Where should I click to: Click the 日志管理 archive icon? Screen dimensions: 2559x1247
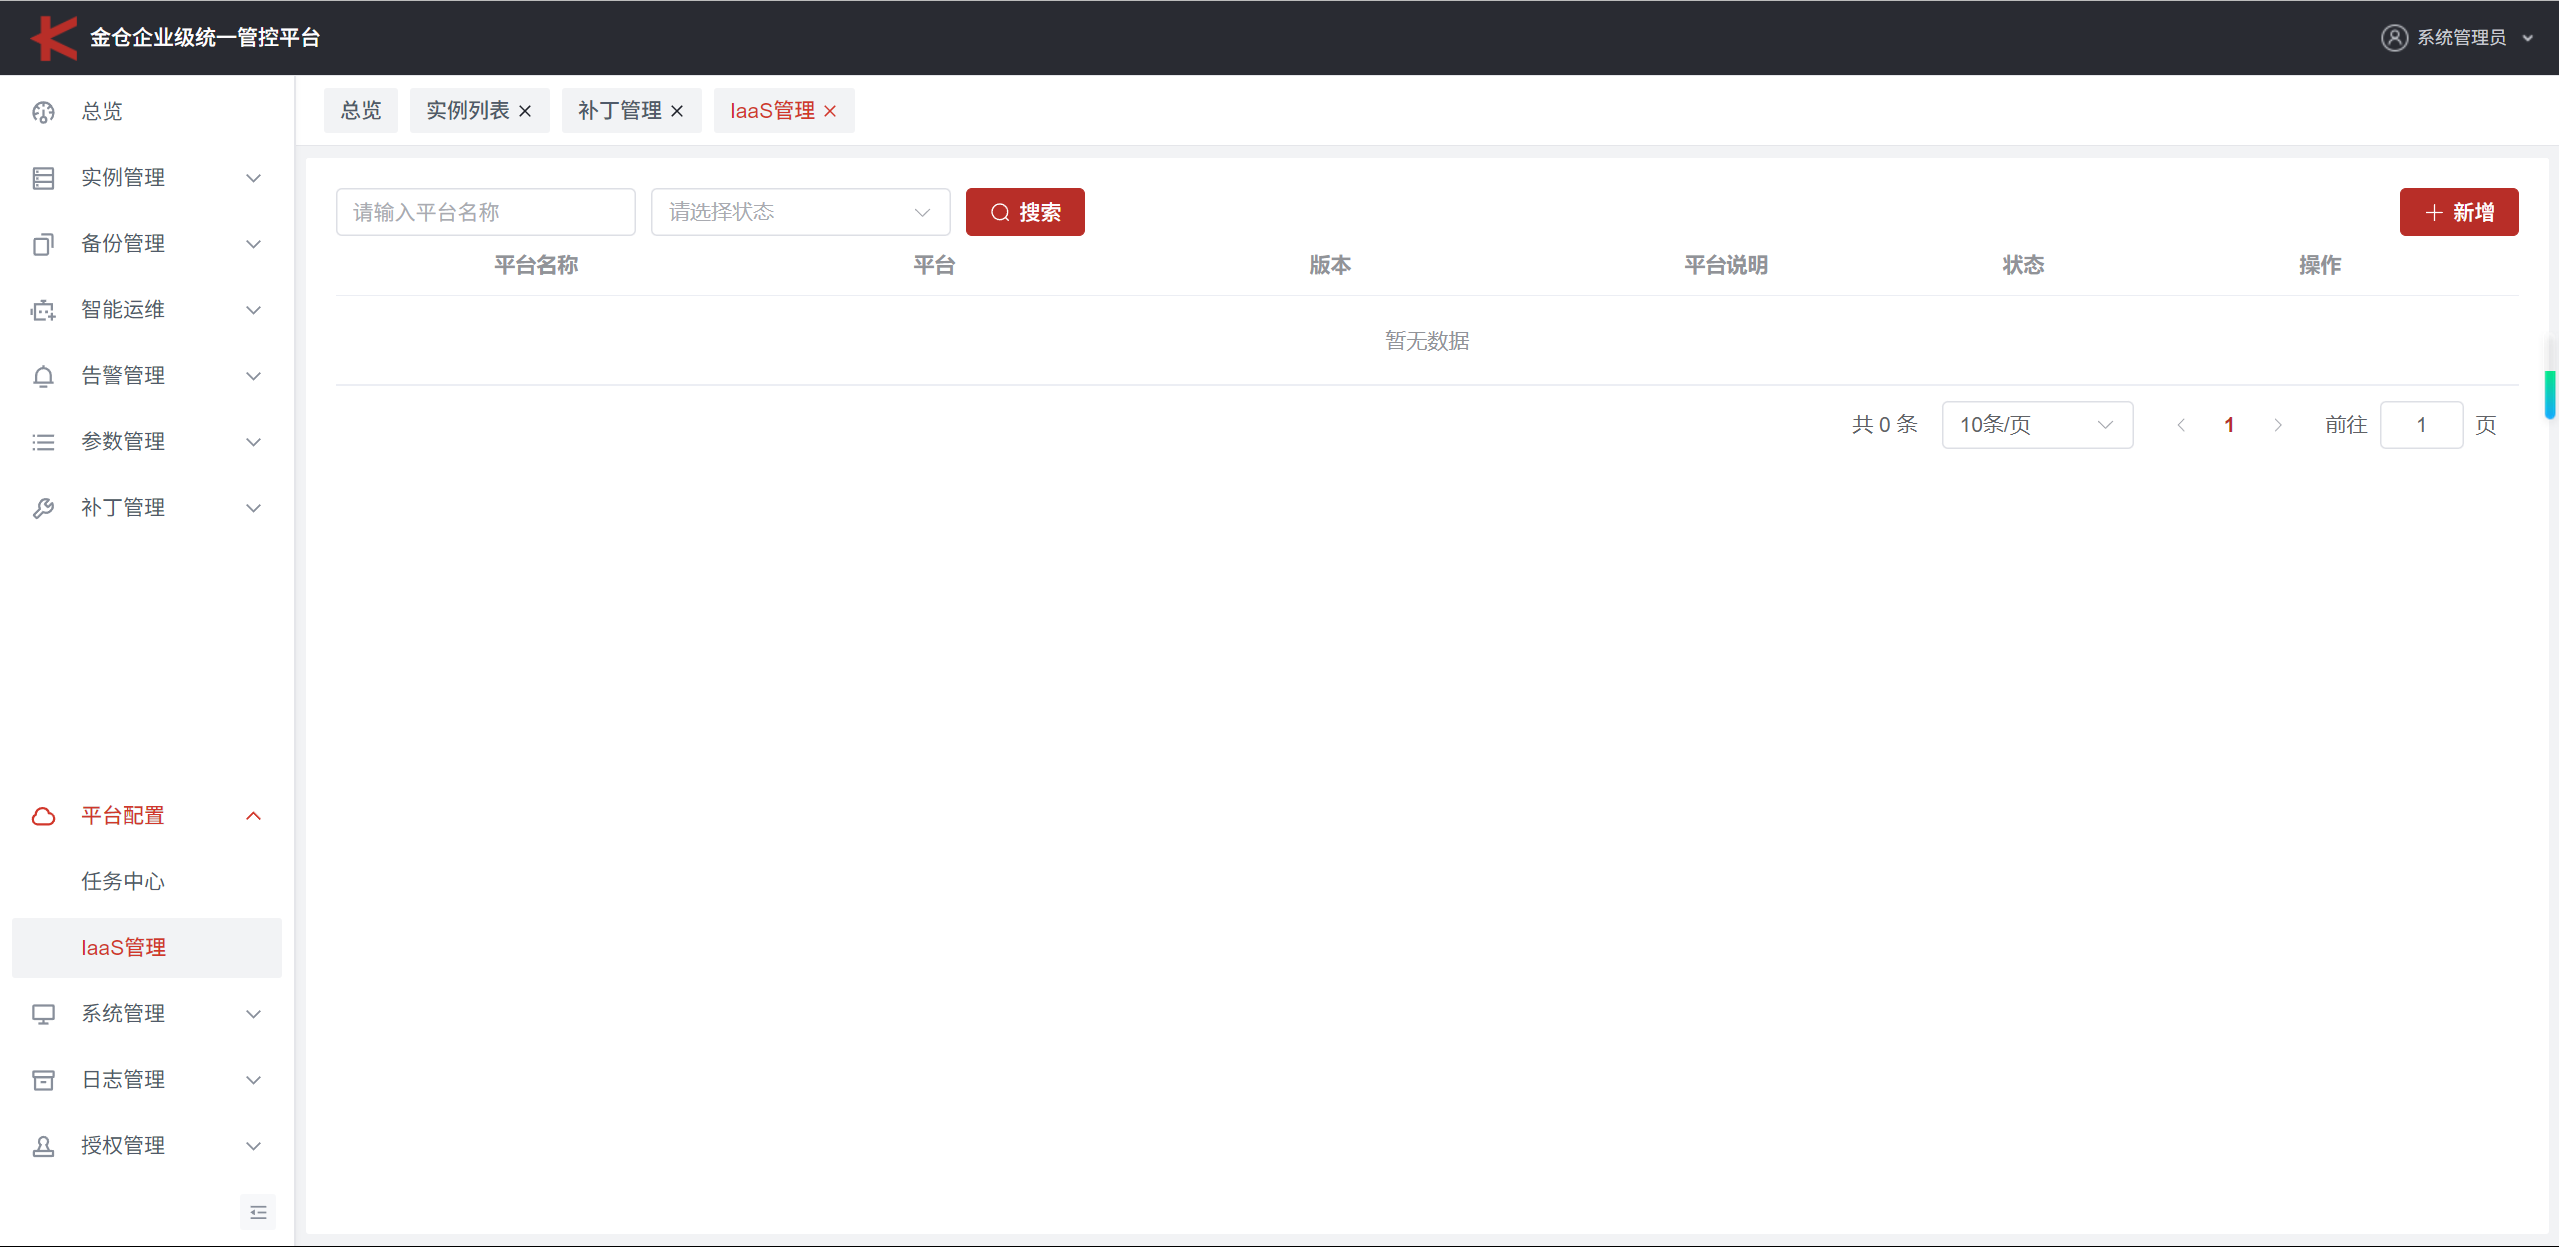coord(43,1080)
